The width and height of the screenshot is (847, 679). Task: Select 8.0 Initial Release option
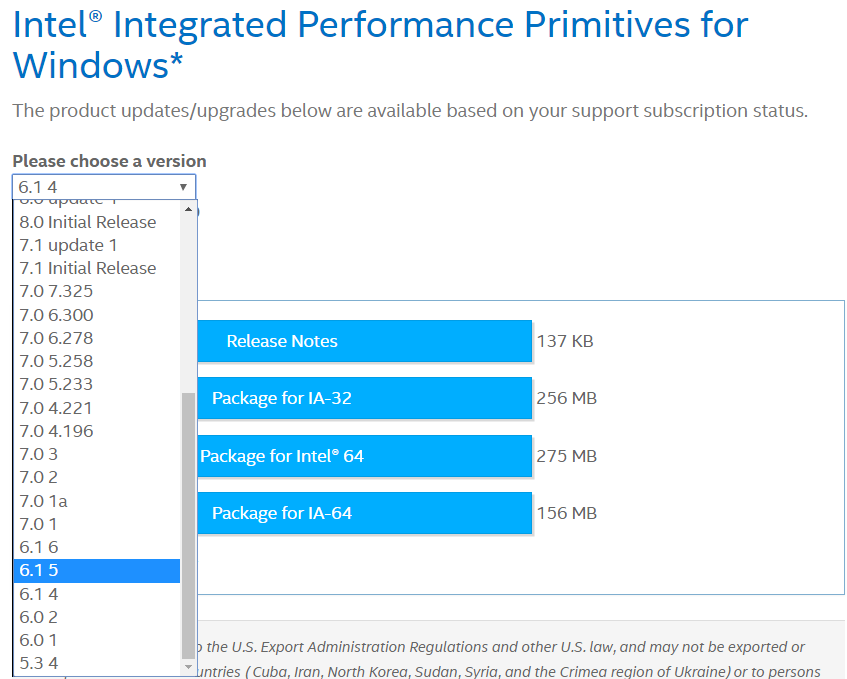(x=88, y=222)
